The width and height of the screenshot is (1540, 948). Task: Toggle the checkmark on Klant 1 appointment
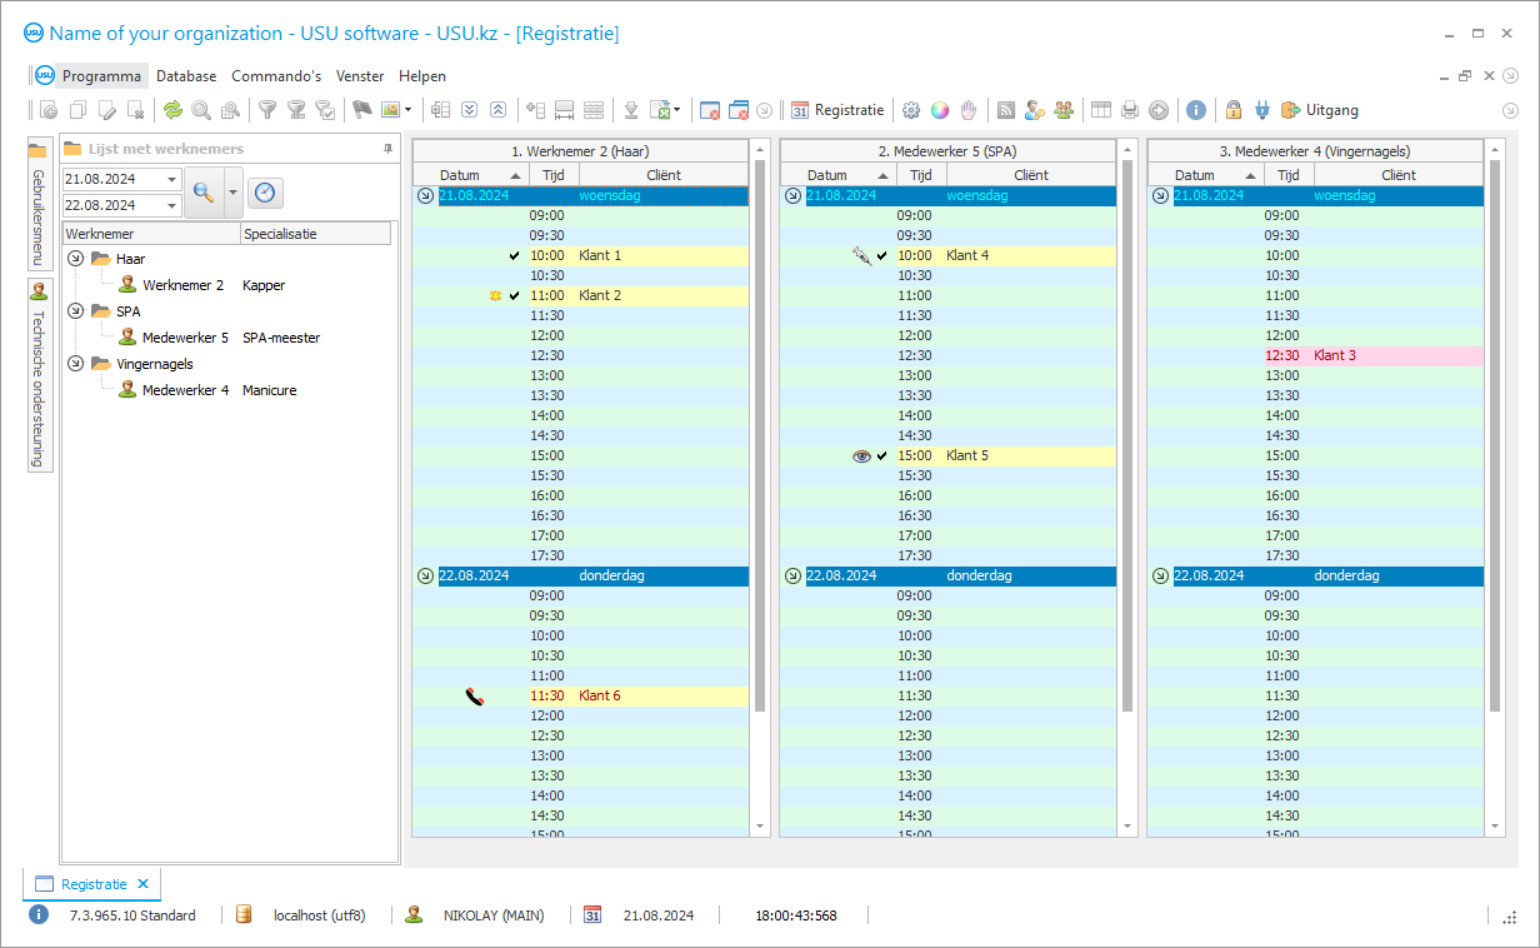[x=514, y=256]
